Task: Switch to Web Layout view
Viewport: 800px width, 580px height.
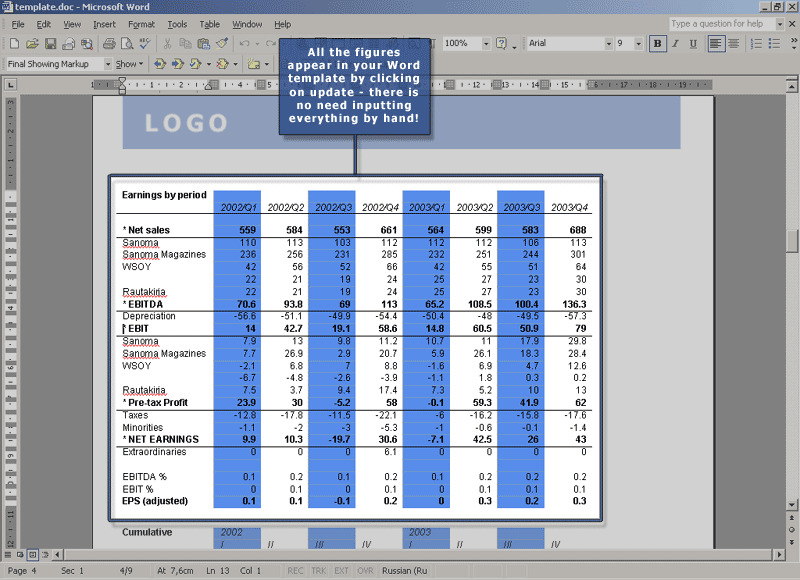Action: [x=20, y=554]
